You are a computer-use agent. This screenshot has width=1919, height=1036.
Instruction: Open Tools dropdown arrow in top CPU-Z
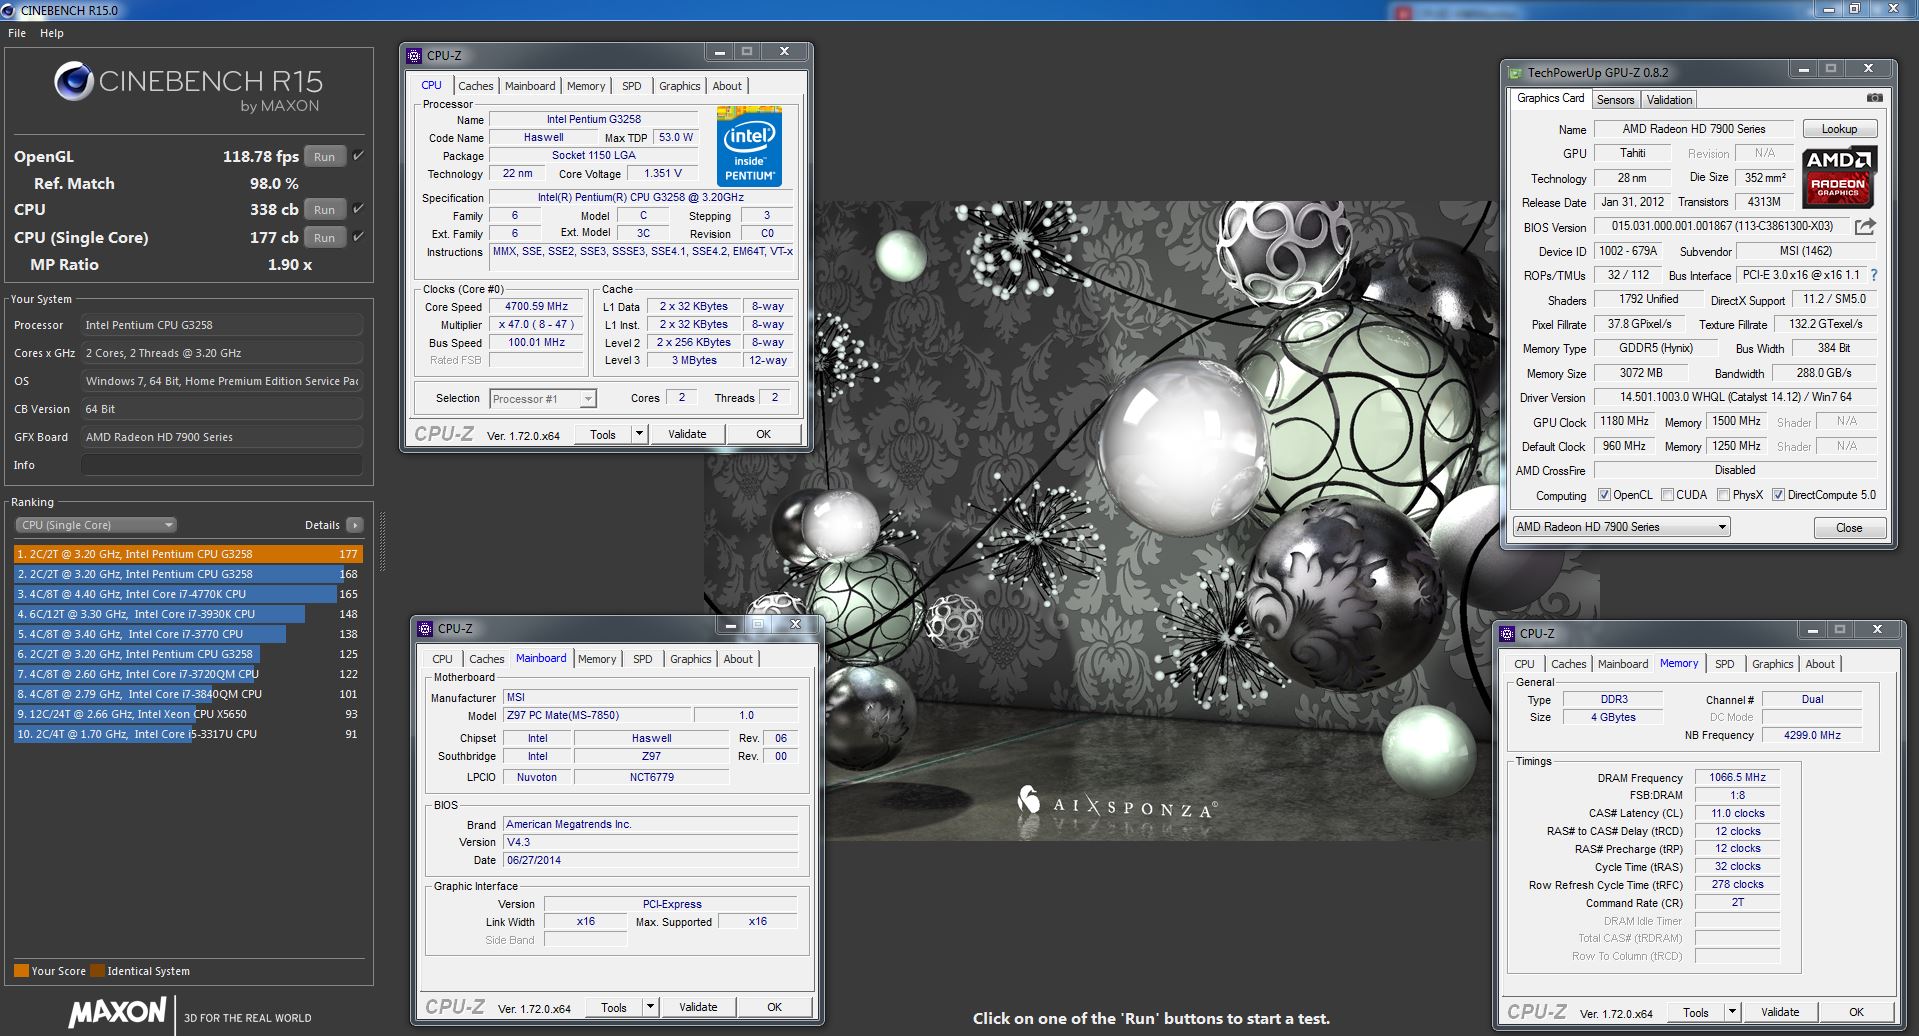click(x=639, y=434)
